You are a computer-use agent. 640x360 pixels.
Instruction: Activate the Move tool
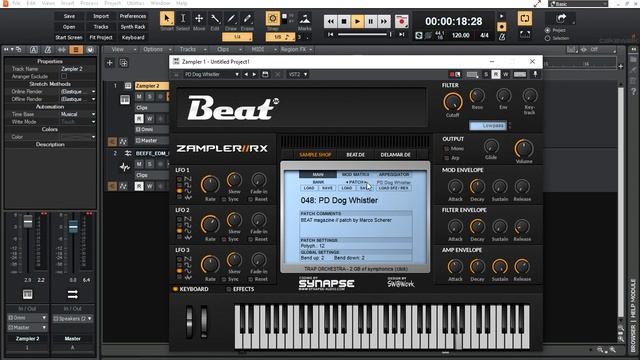click(199, 19)
